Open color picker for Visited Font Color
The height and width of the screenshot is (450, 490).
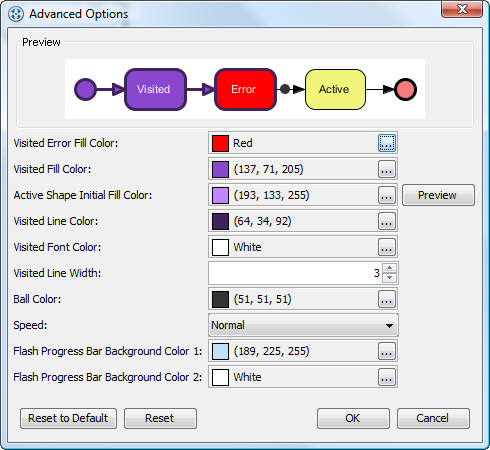coord(387,247)
